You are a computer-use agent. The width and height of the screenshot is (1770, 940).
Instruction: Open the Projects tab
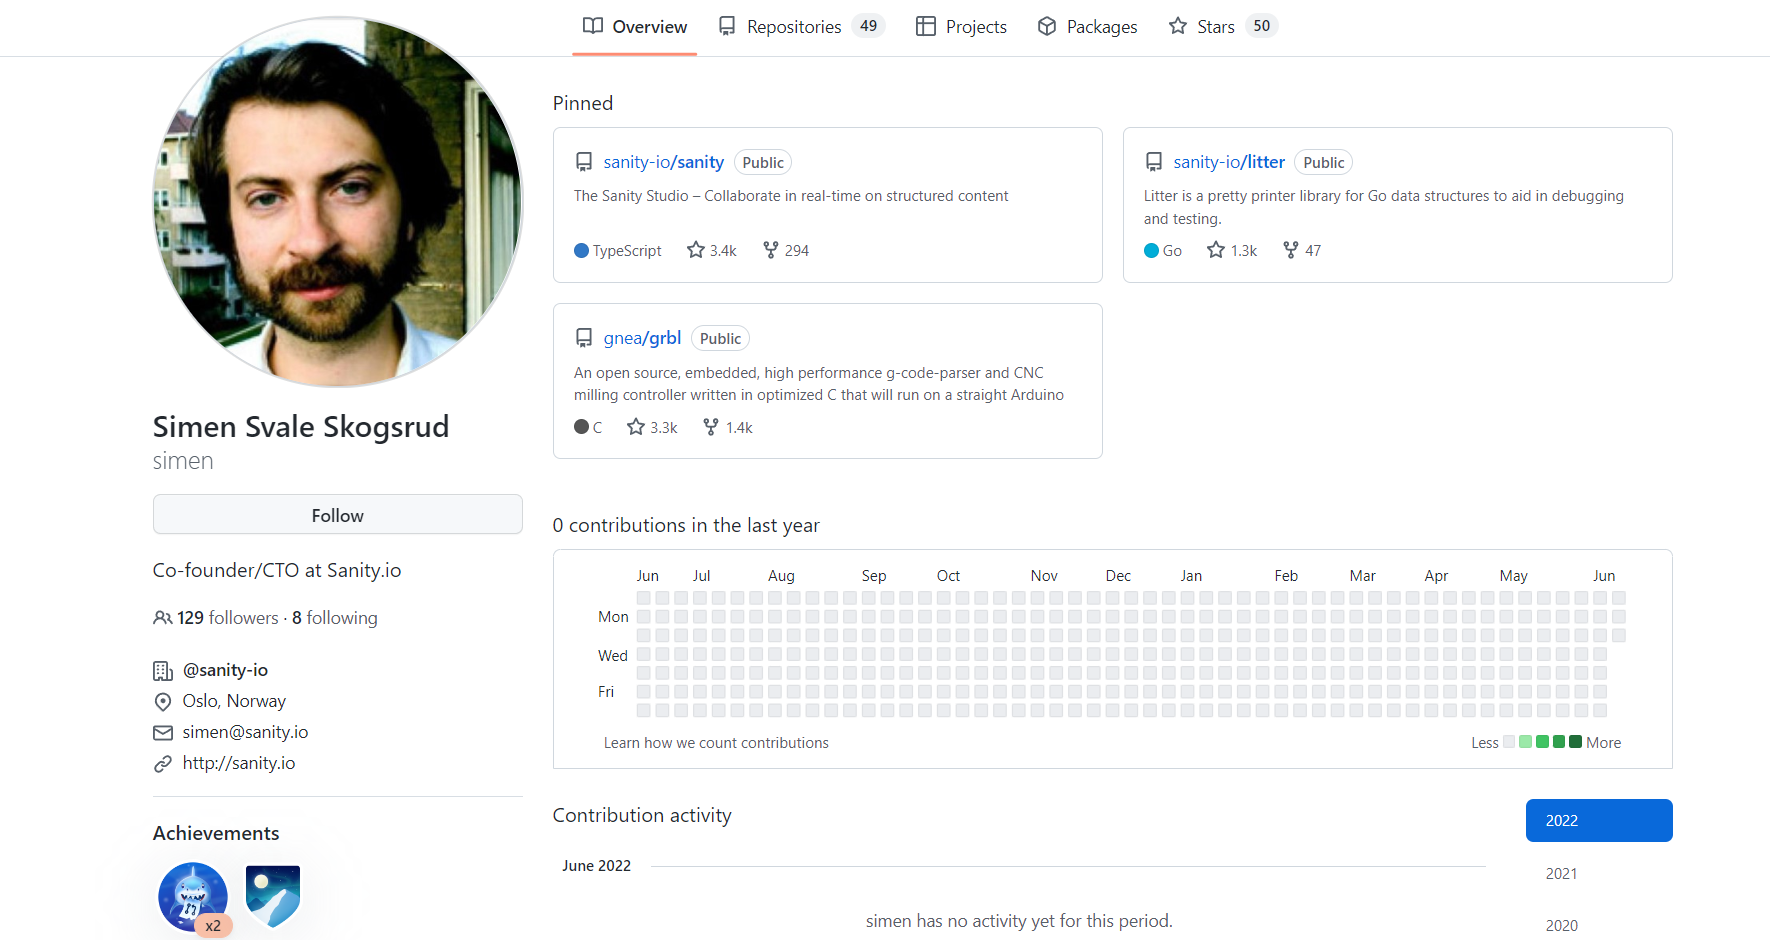coord(961,27)
